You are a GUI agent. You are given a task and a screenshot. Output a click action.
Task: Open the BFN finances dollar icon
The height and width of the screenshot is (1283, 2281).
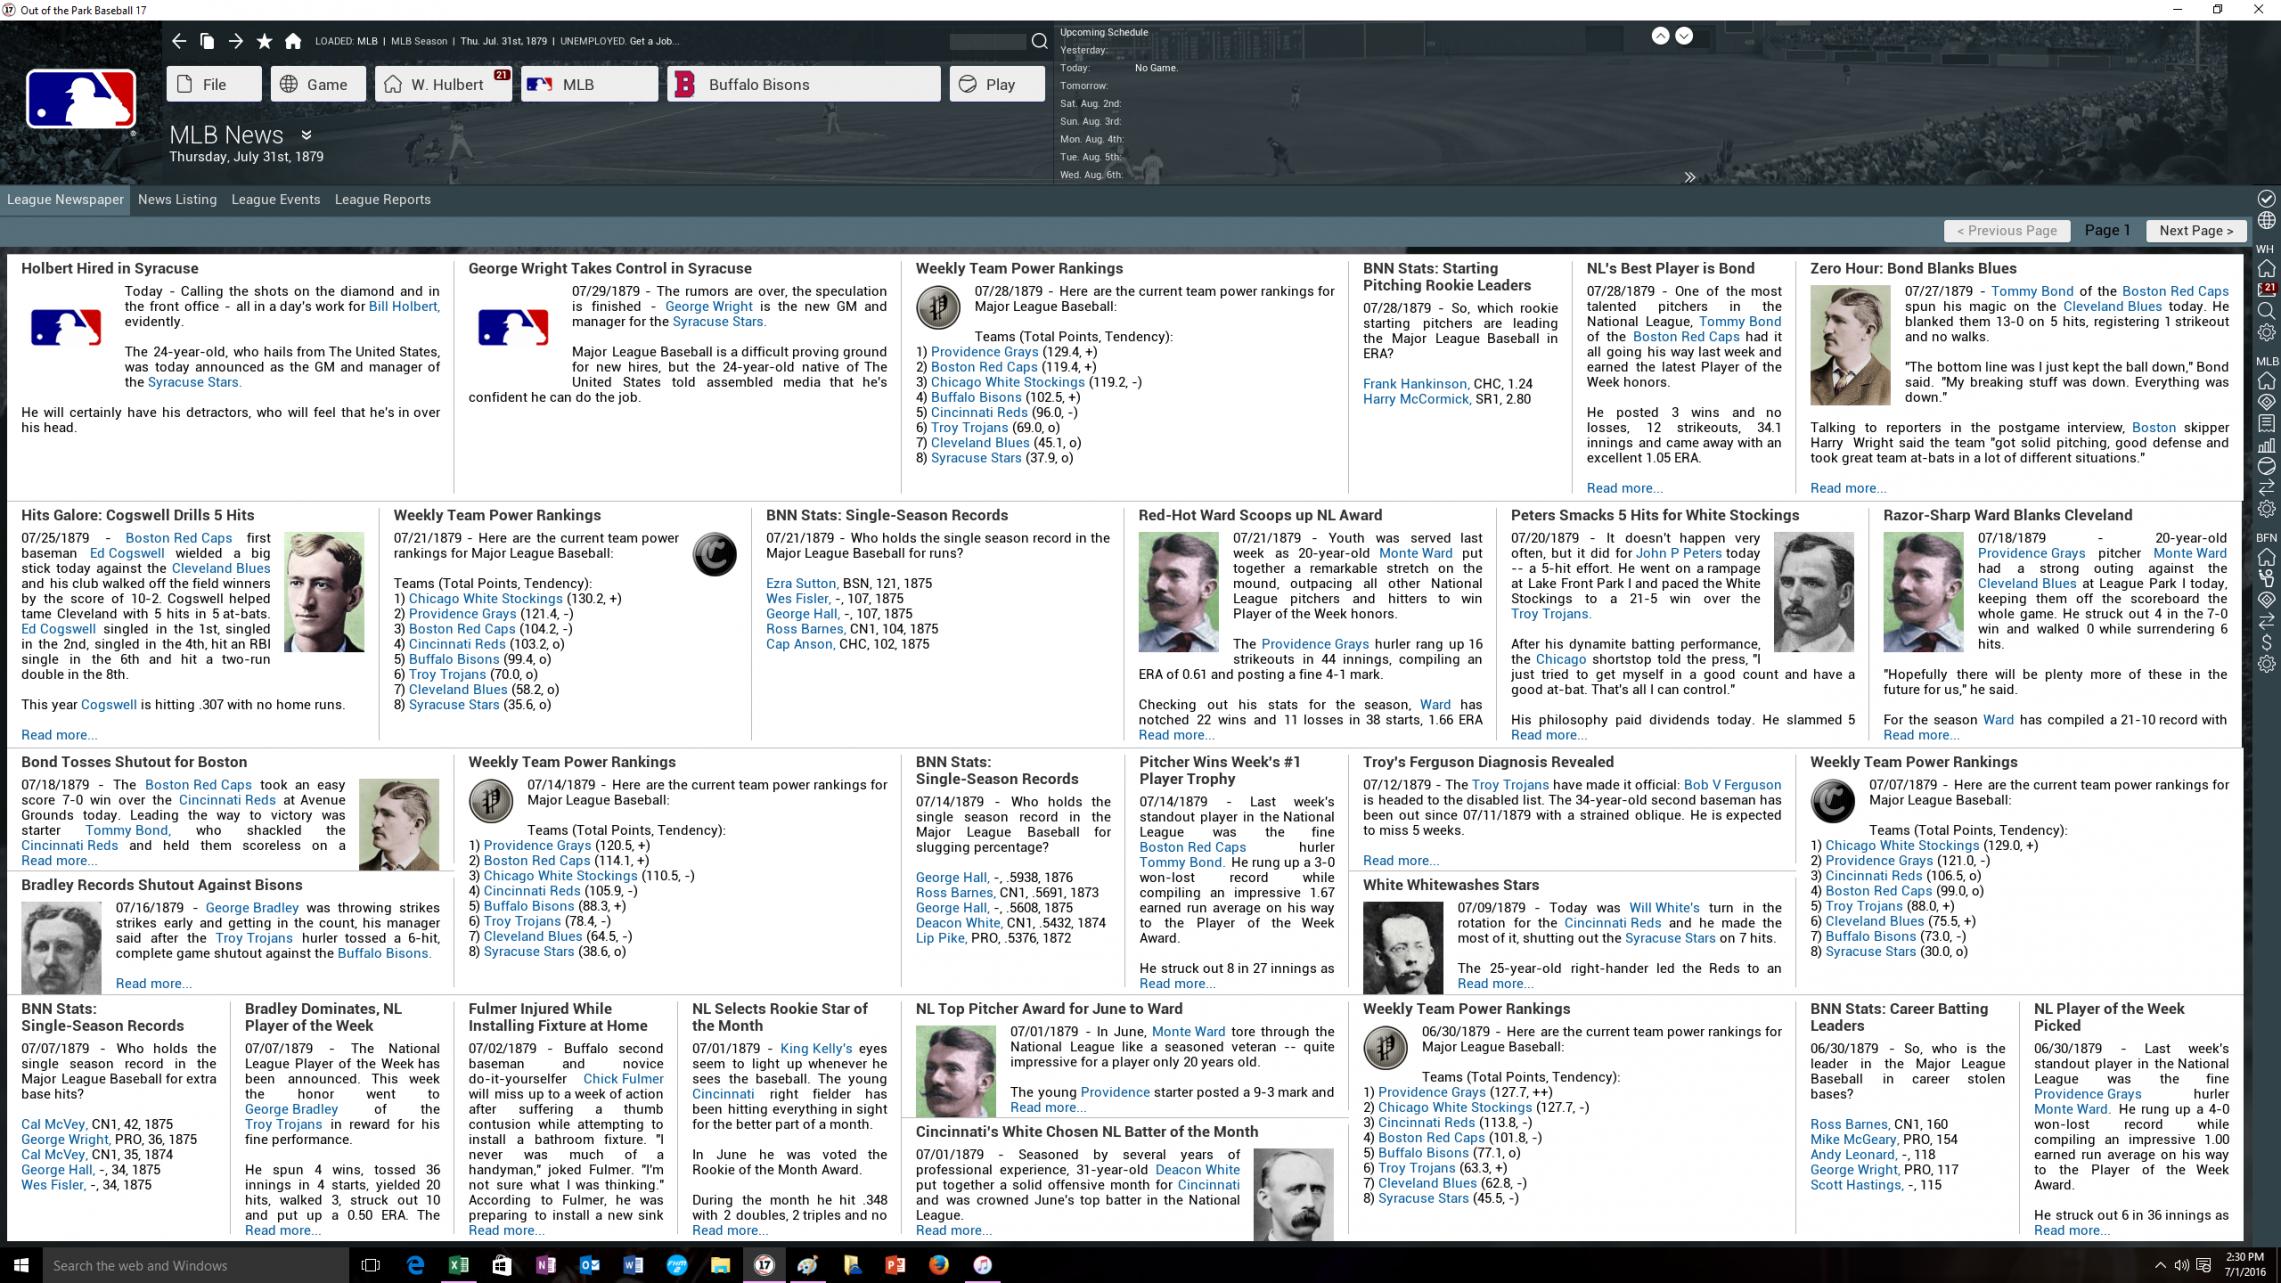2266,643
